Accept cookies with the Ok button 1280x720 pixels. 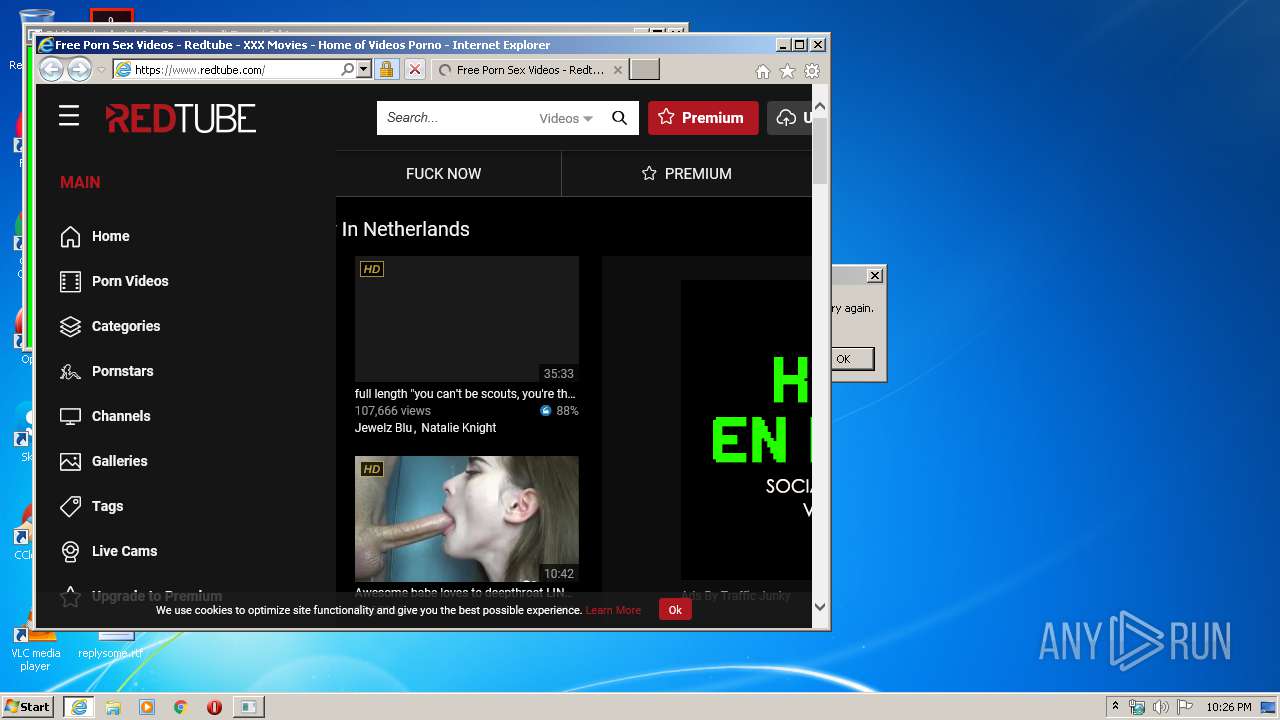675,610
